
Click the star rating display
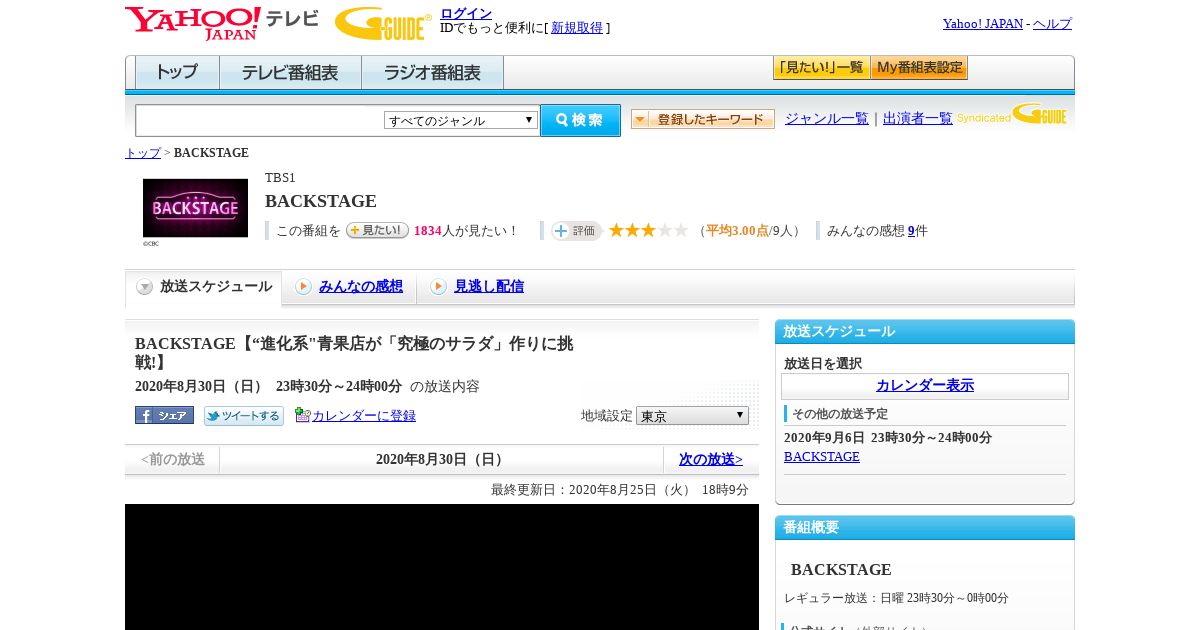pos(648,230)
